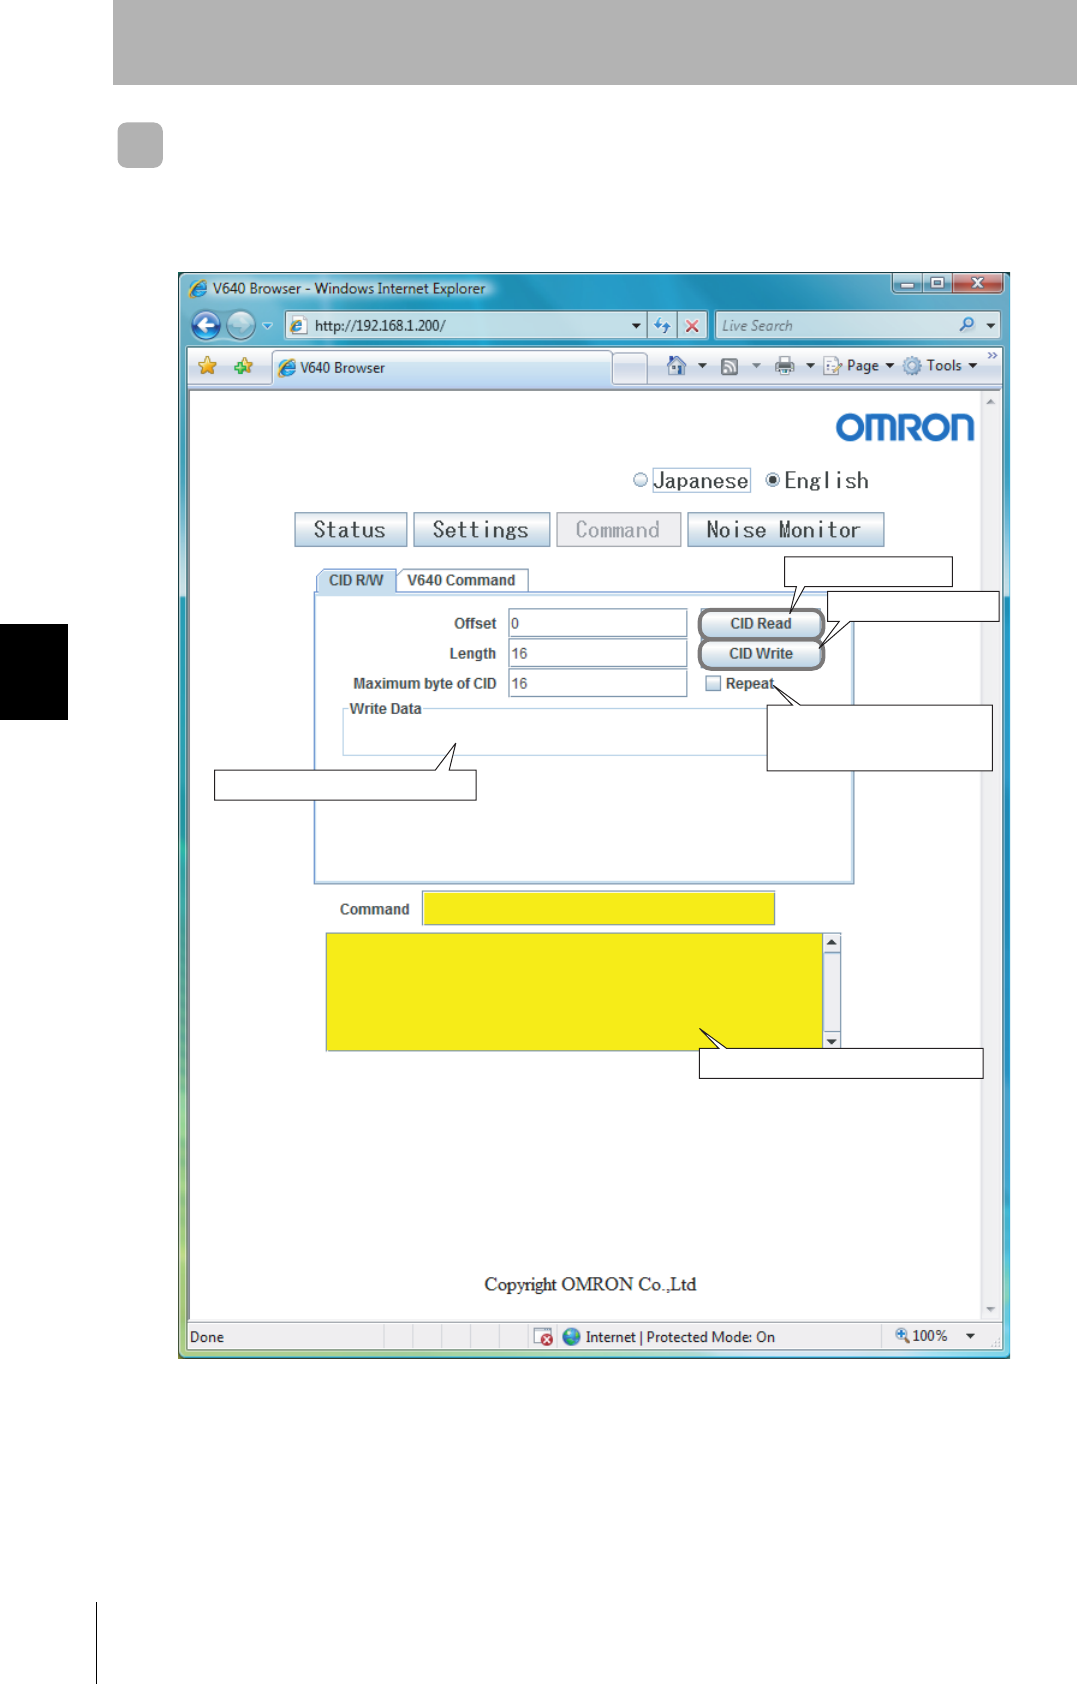Expand the feeds dropdown arrow
The width and height of the screenshot is (1077, 1684).
[756, 366]
